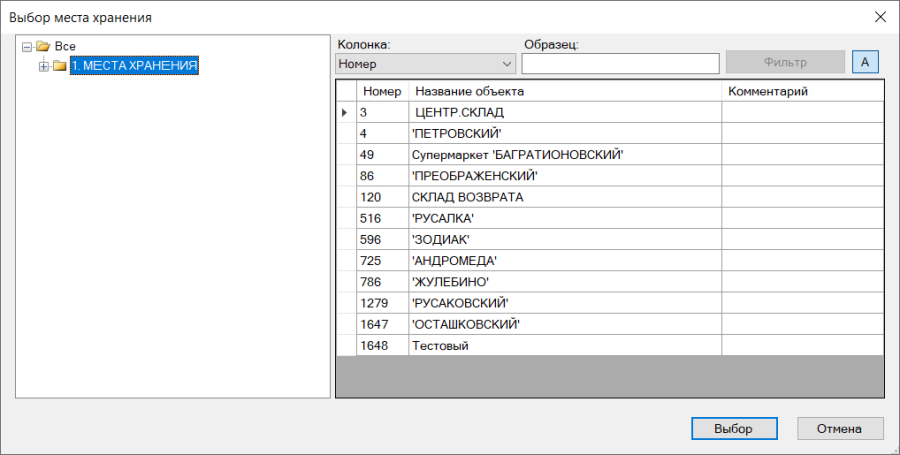The height and width of the screenshot is (455, 900).
Task: Close the Выбор места хранения dialog
Action: pyautogui.click(x=880, y=17)
